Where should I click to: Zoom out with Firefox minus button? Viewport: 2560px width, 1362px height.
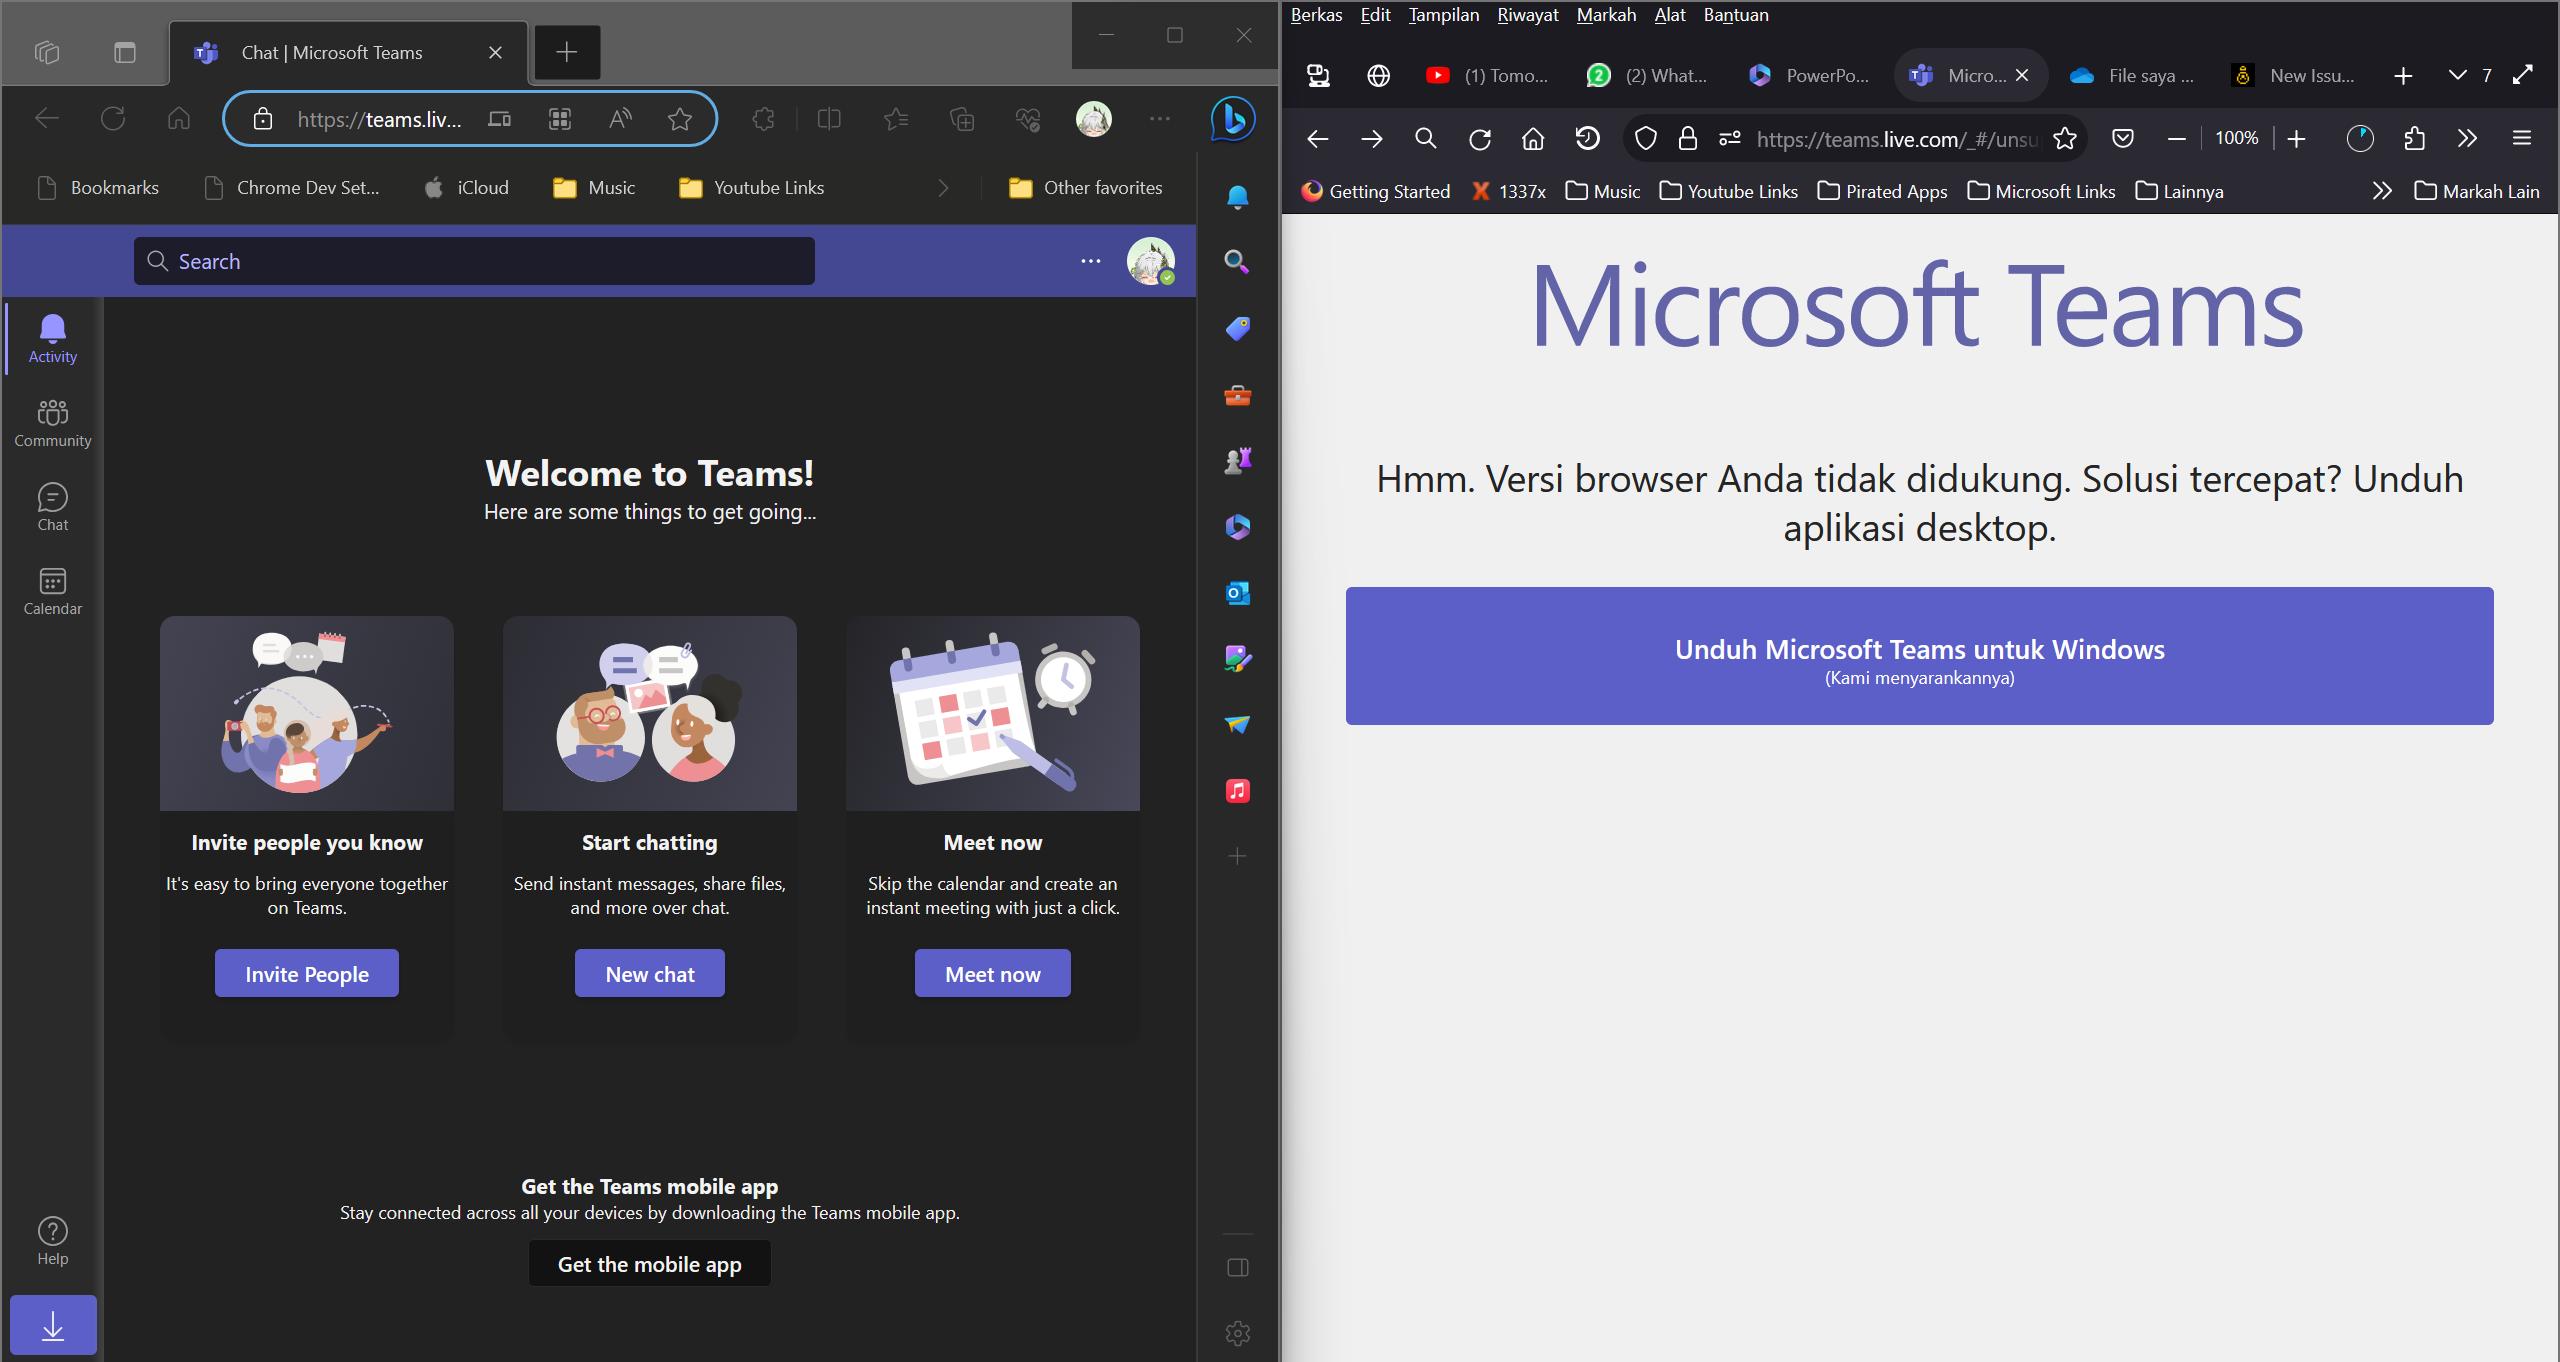[2176, 139]
